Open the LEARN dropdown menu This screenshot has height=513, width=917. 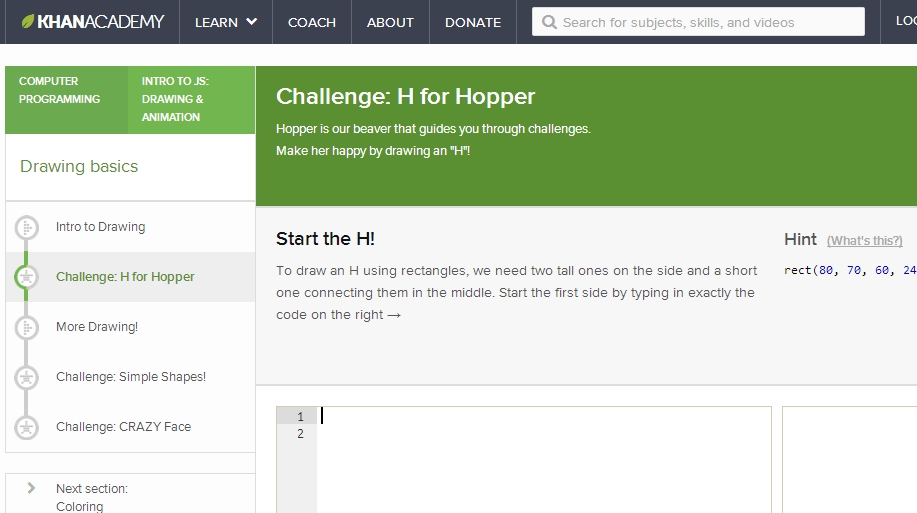(x=226, y=22)
